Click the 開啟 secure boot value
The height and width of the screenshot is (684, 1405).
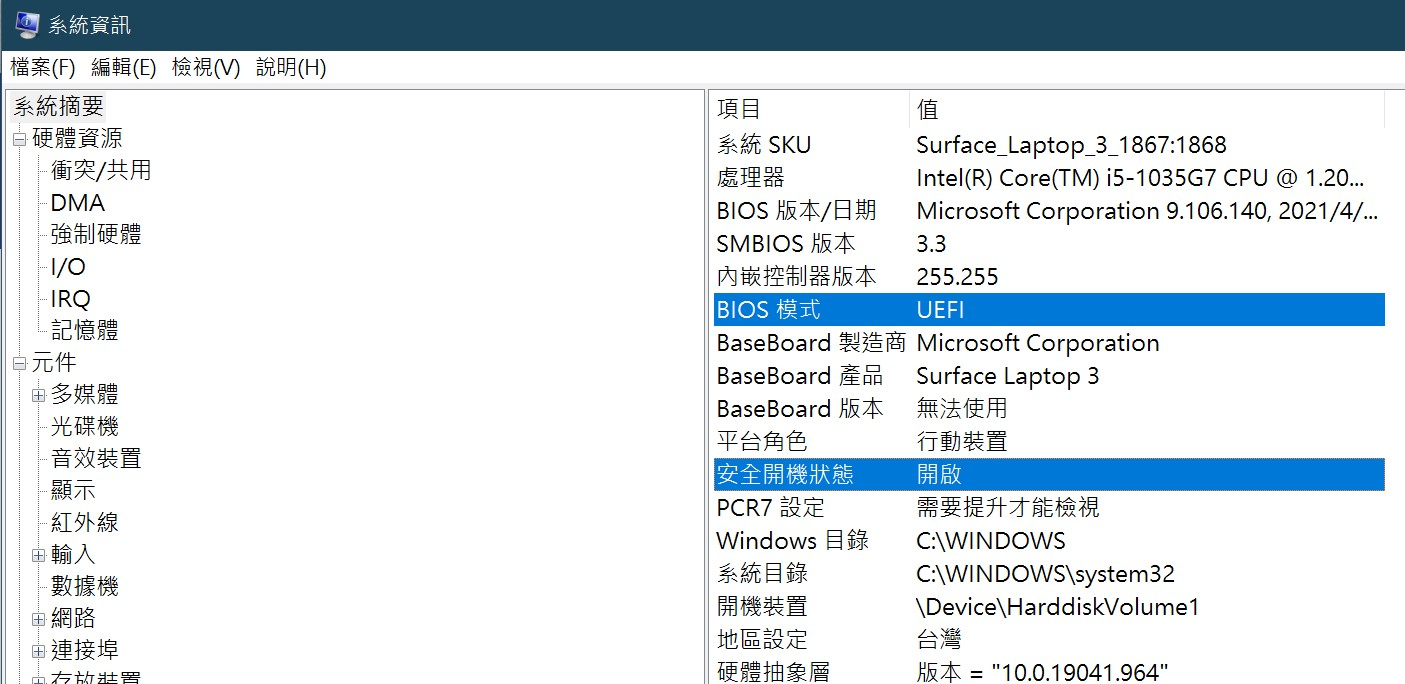coord(939,474)
